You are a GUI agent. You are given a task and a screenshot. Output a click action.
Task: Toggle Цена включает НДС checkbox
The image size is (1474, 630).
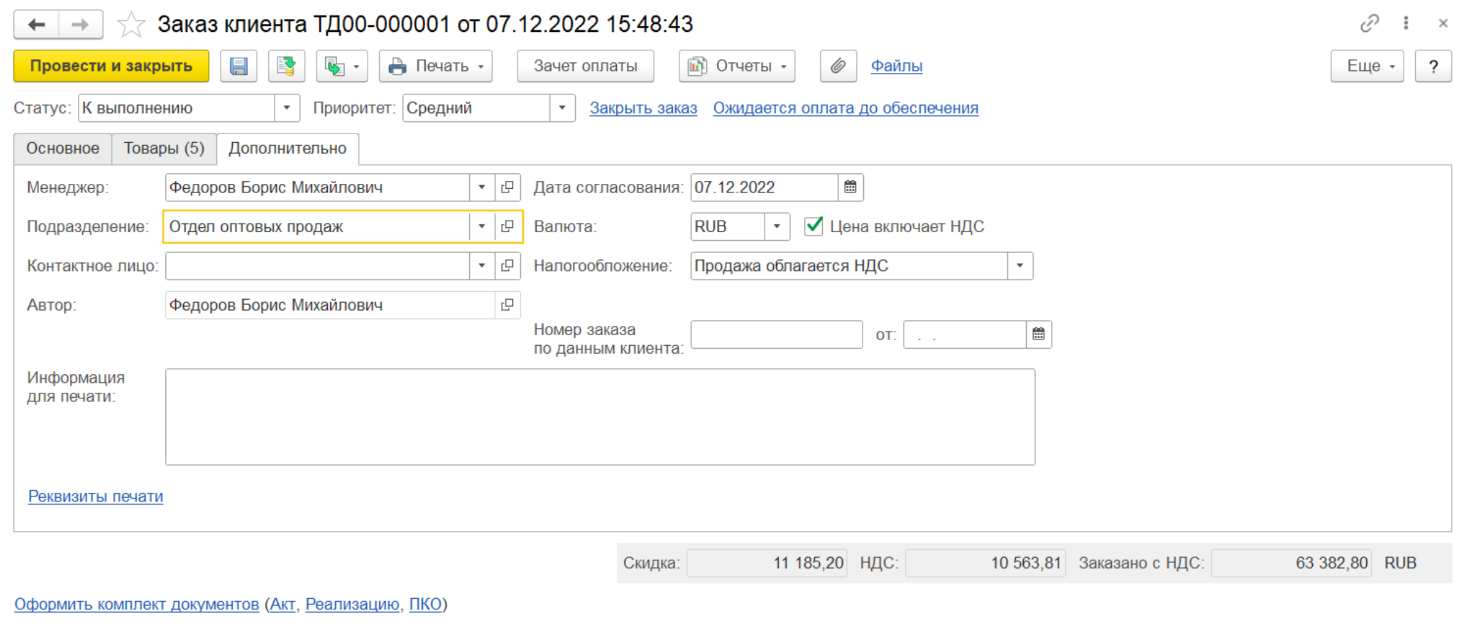coord(814,226)
